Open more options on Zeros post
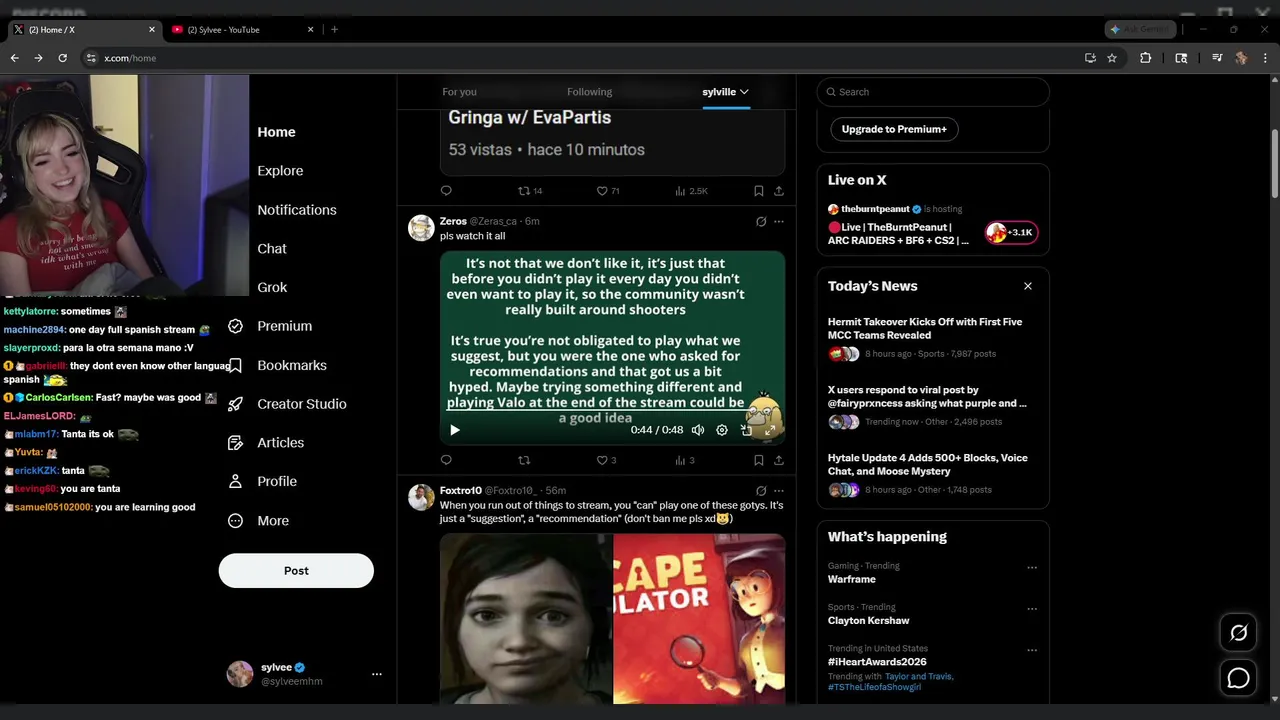Viewport: 1280px width, 720px height. pos(779,221)
